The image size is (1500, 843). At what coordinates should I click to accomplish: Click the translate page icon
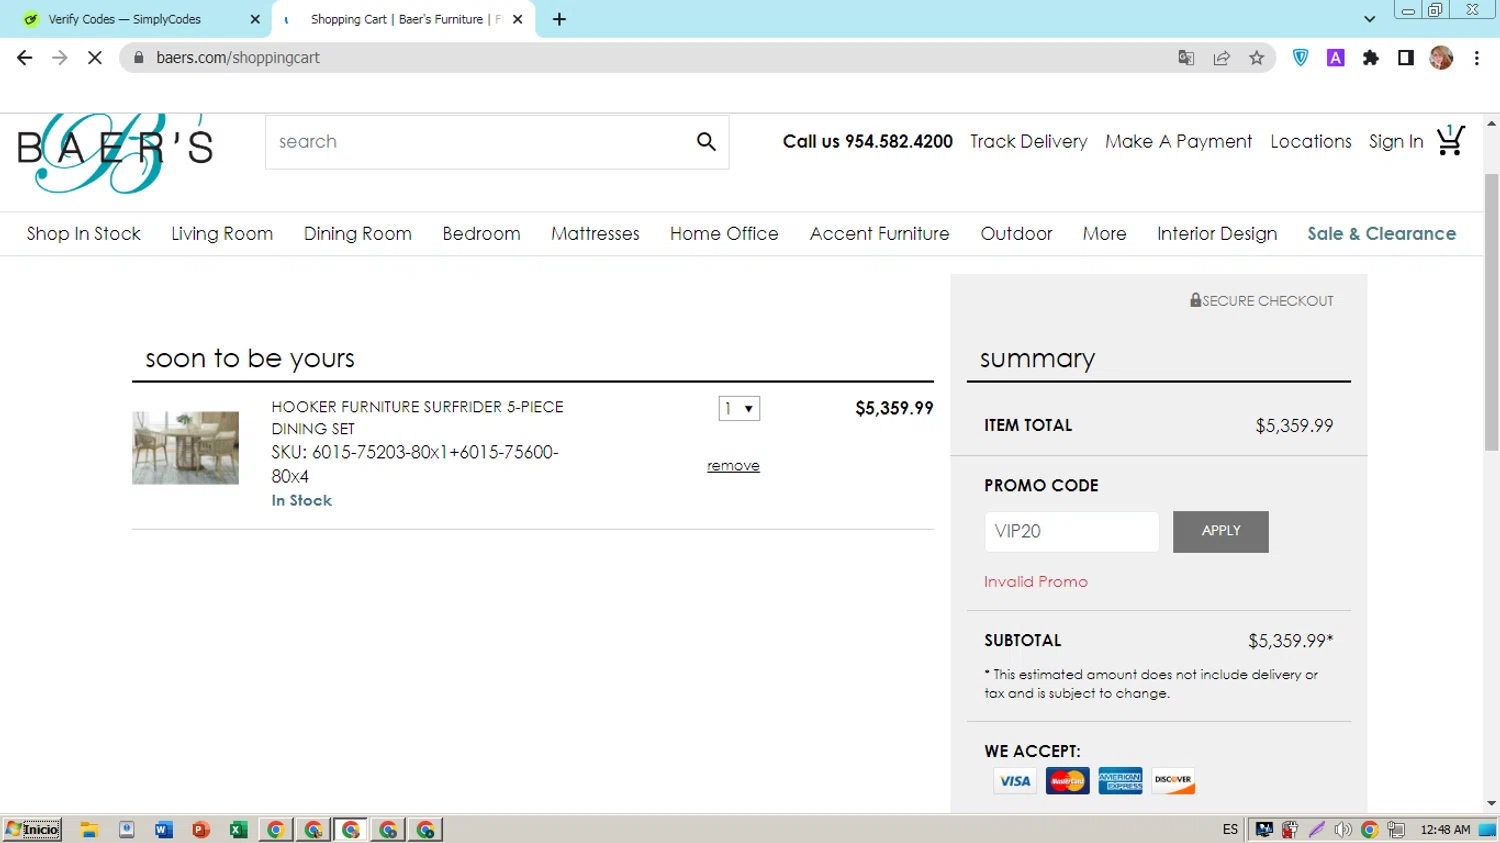(1186, 58)
